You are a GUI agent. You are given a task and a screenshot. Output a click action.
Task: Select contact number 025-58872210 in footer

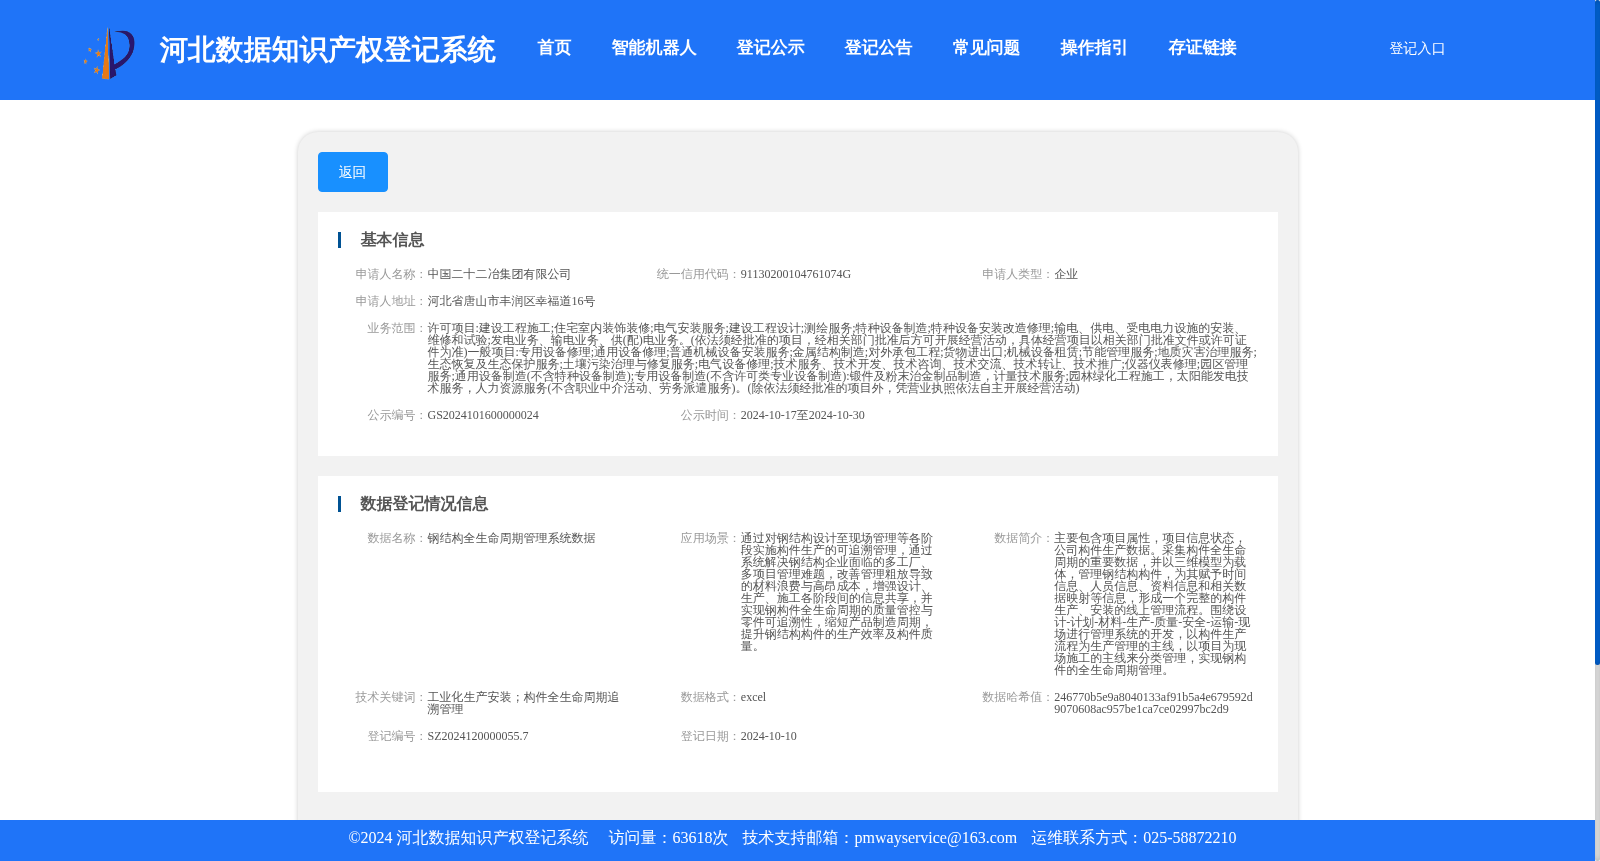coord(1190,838)
